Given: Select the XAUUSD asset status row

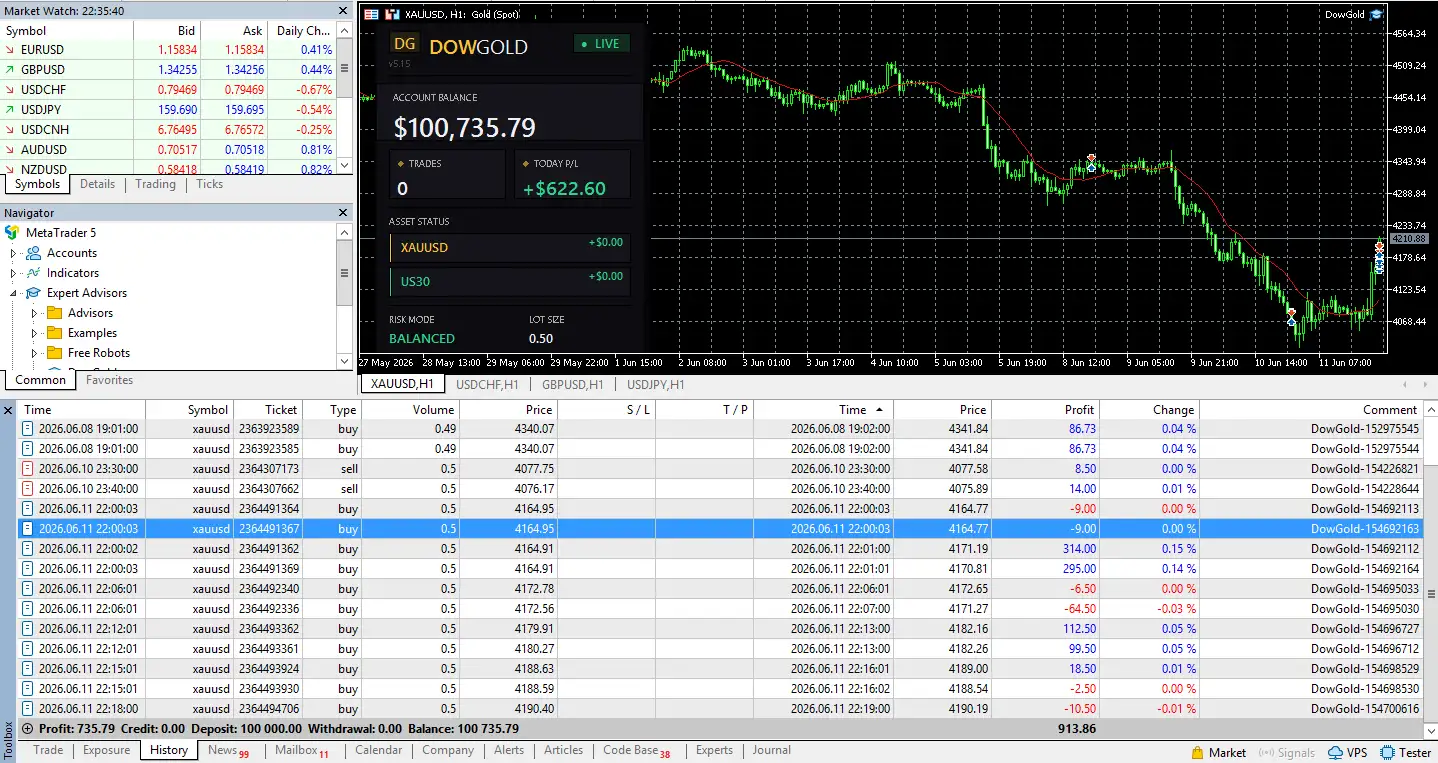Looking at the screenshot, I should pos(510,247).
